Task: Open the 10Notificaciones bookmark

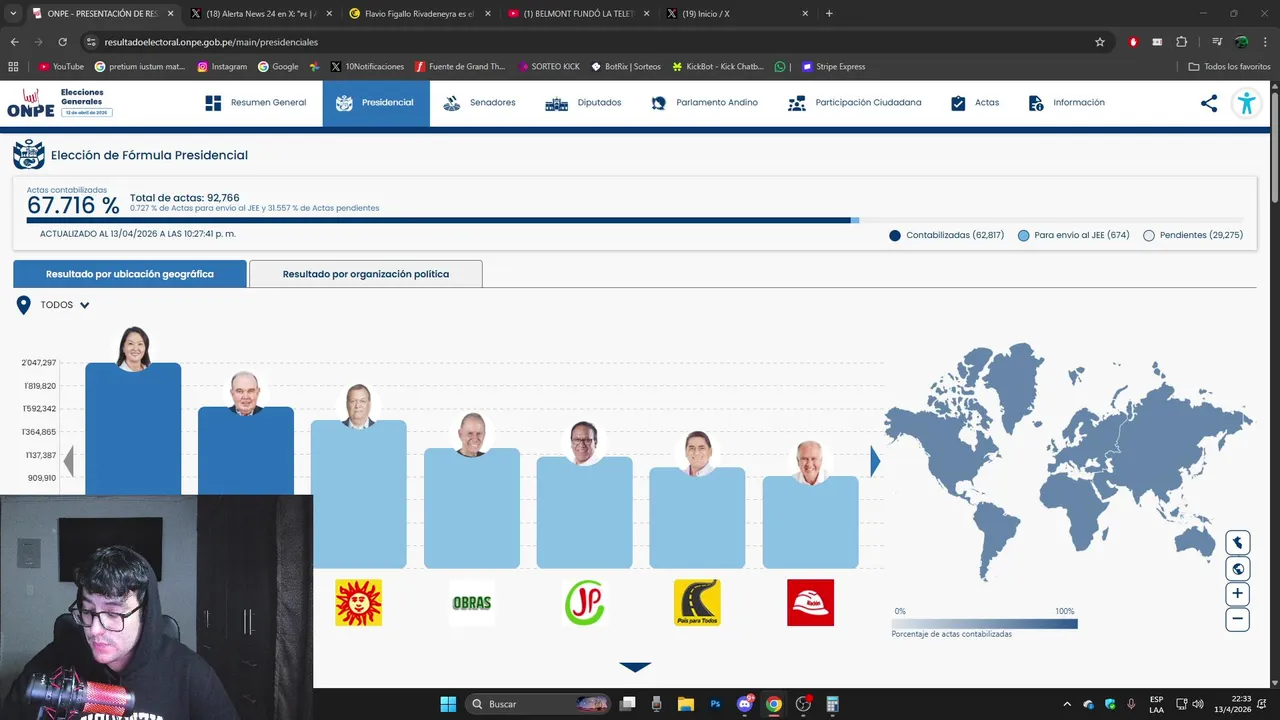Action: coord(367,67)
